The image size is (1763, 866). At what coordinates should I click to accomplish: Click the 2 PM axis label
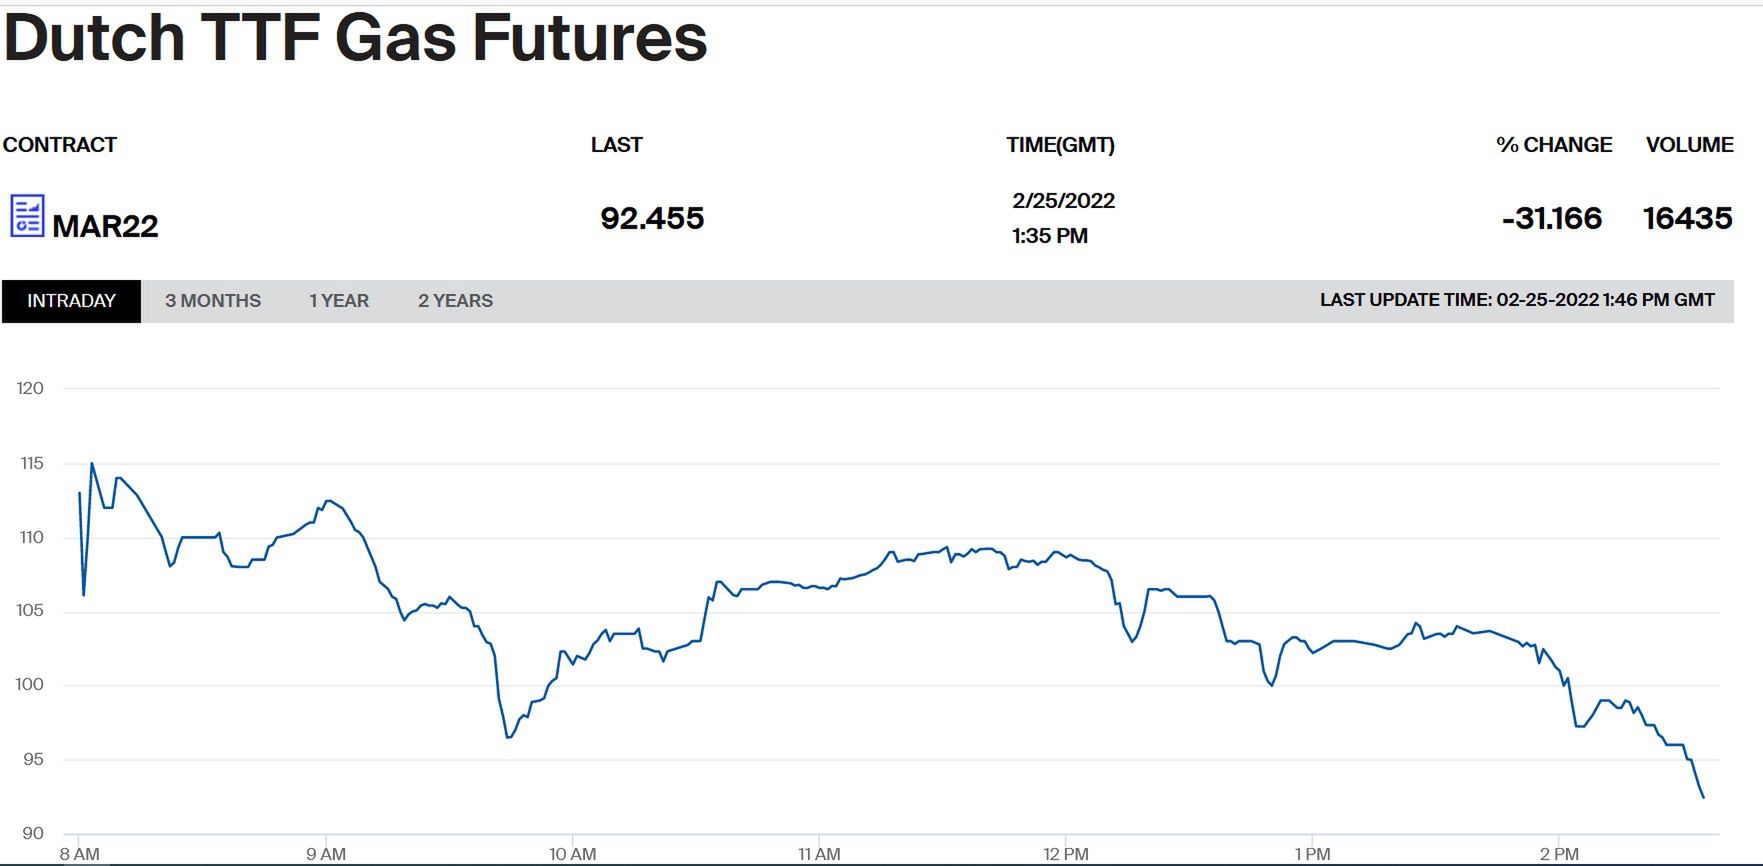pyautogui.click(x=1559, y=854)
